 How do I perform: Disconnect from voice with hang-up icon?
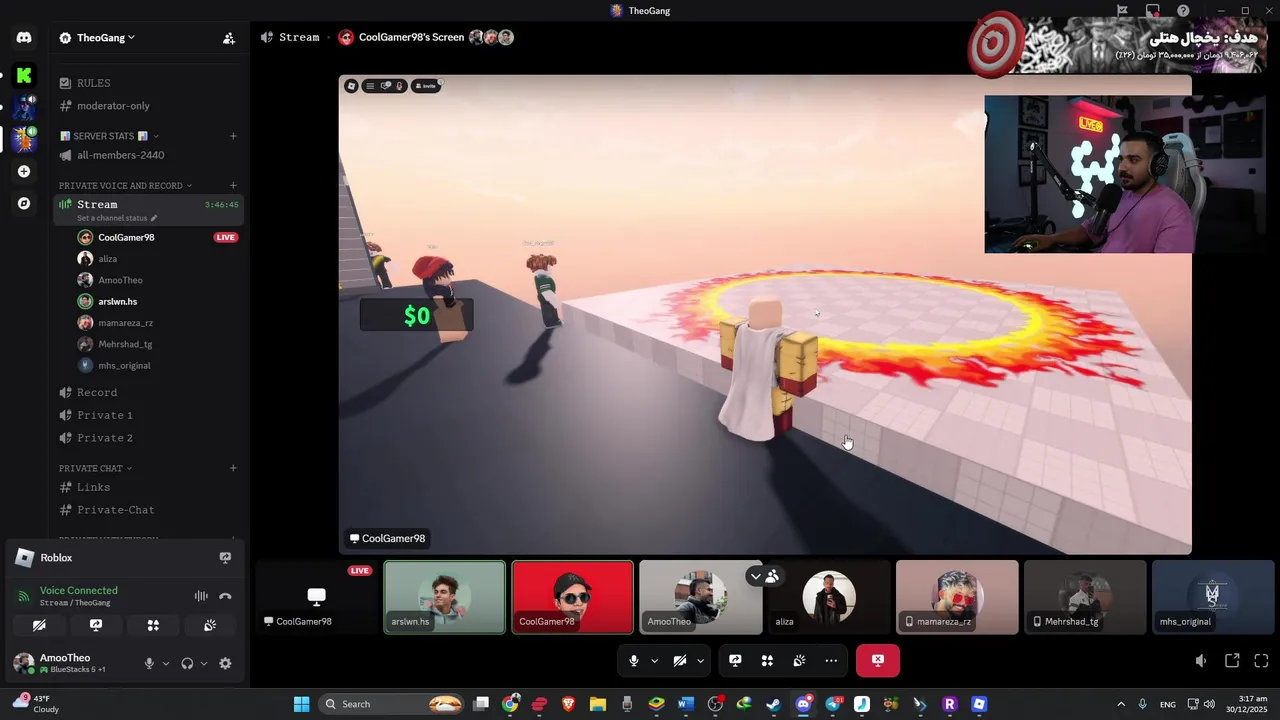click(225, 596)
